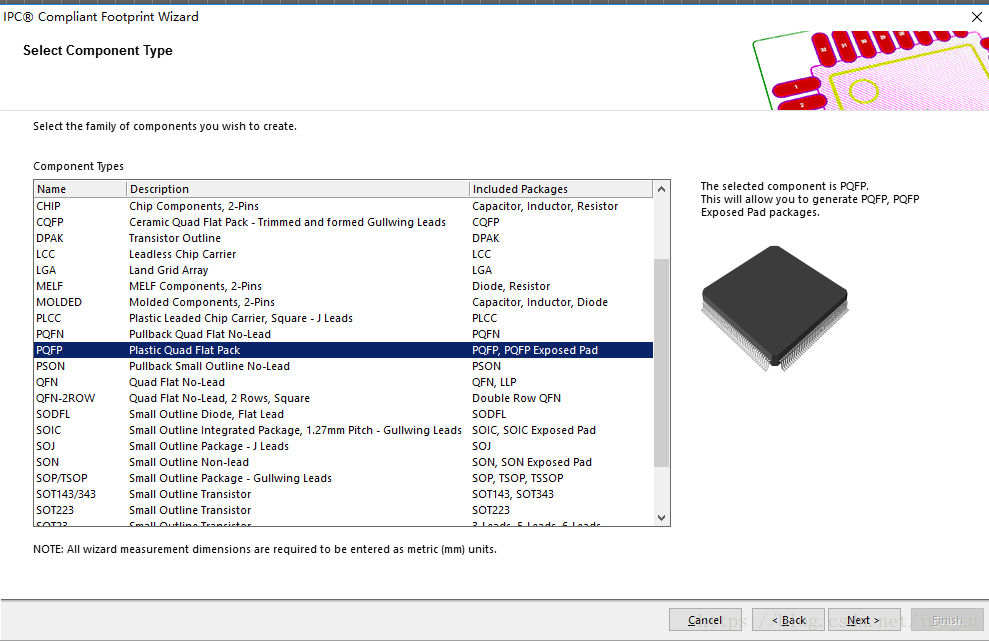Select the CQFP component row
Image resolution: width=989 pixels, height=641 pixels.
click(x=50, y=222)
